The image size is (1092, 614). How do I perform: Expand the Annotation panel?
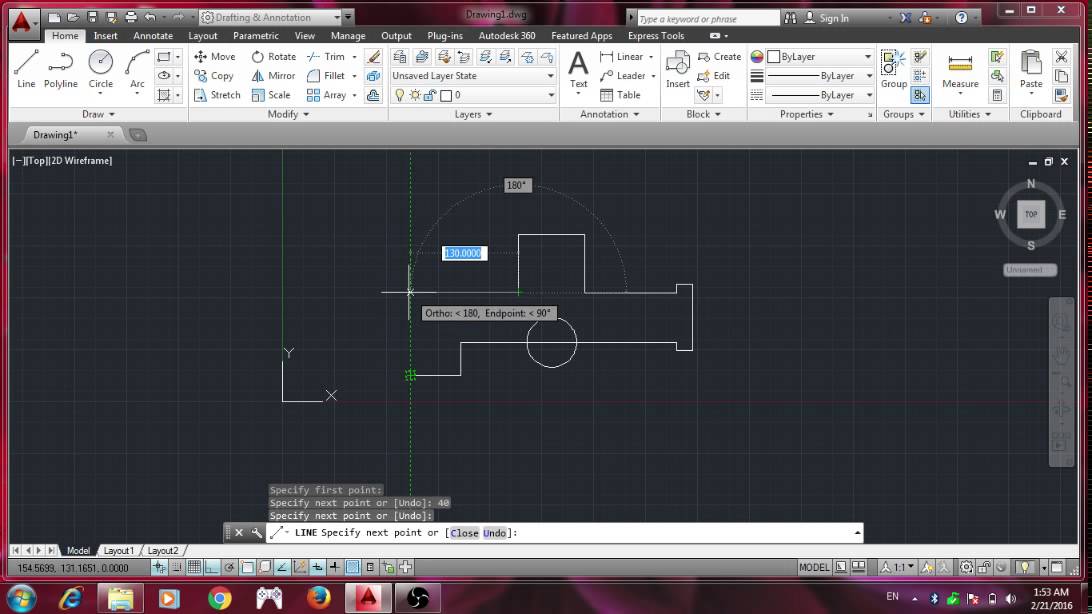tap(609, 114)
